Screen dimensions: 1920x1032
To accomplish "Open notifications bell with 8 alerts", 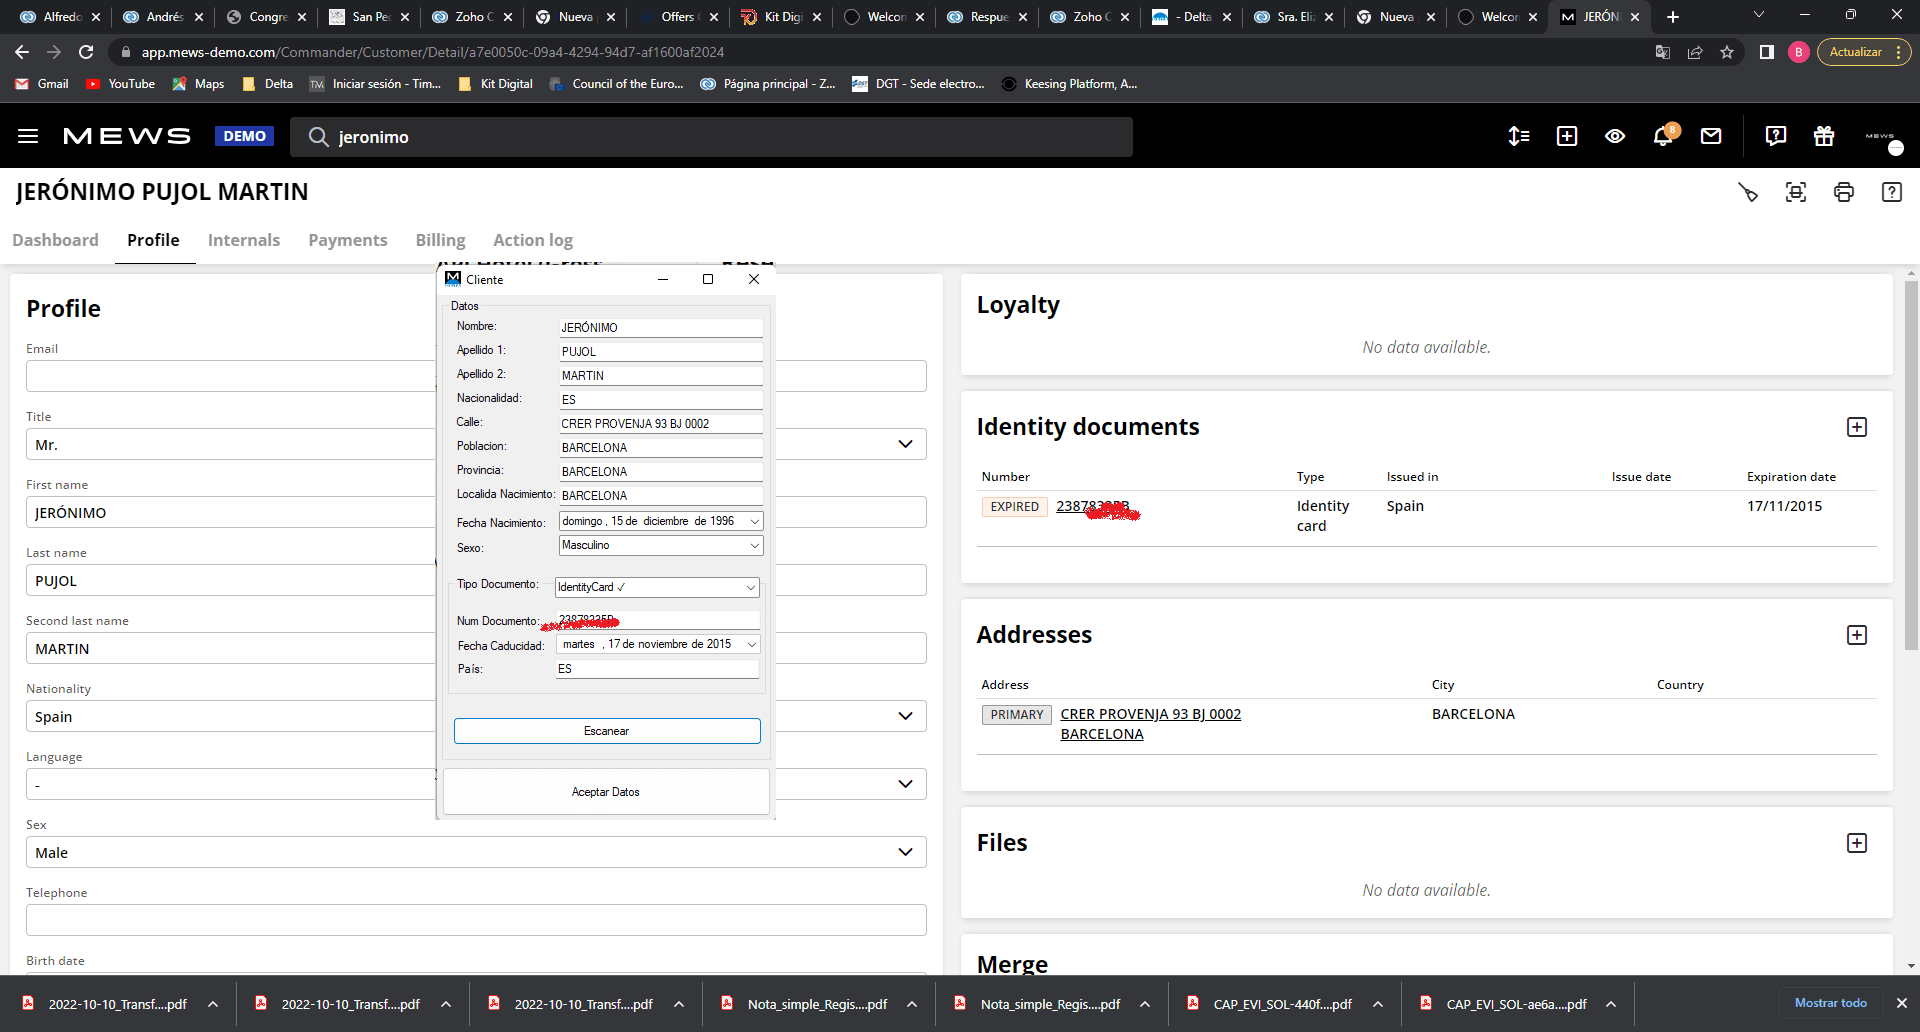I will click(x=1663, y=137).
